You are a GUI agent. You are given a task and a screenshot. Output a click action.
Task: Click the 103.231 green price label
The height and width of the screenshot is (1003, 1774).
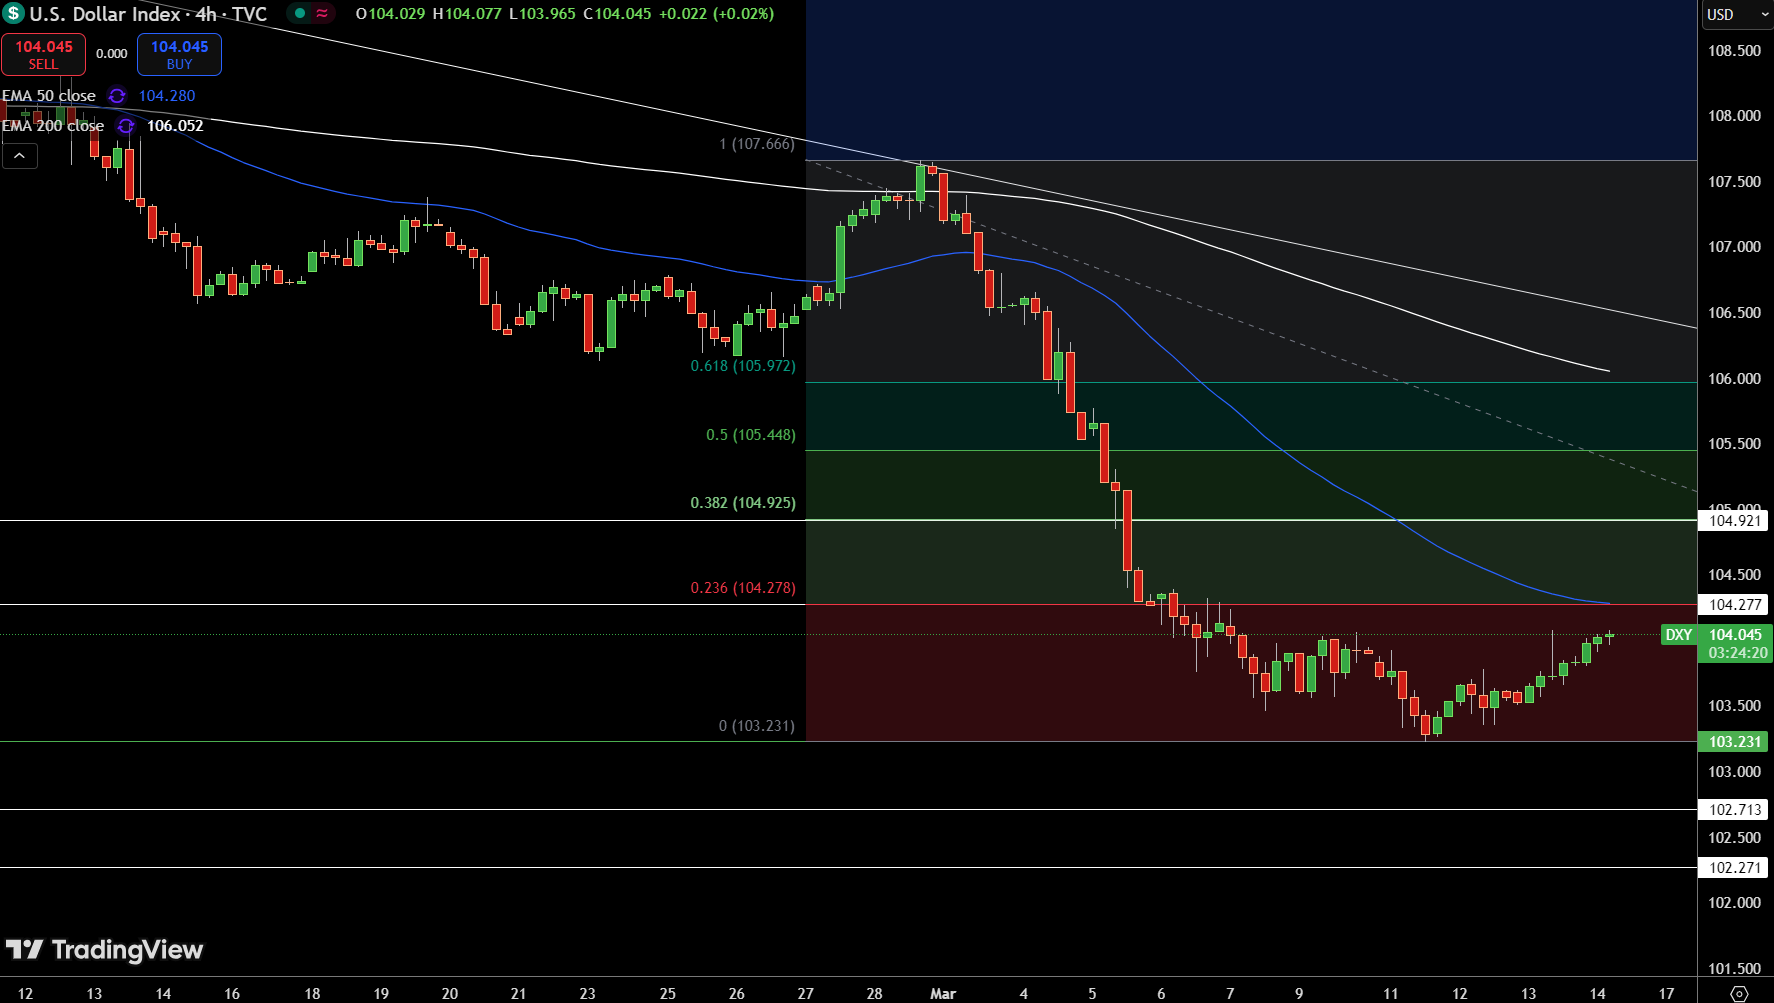tap(1734, 742)
